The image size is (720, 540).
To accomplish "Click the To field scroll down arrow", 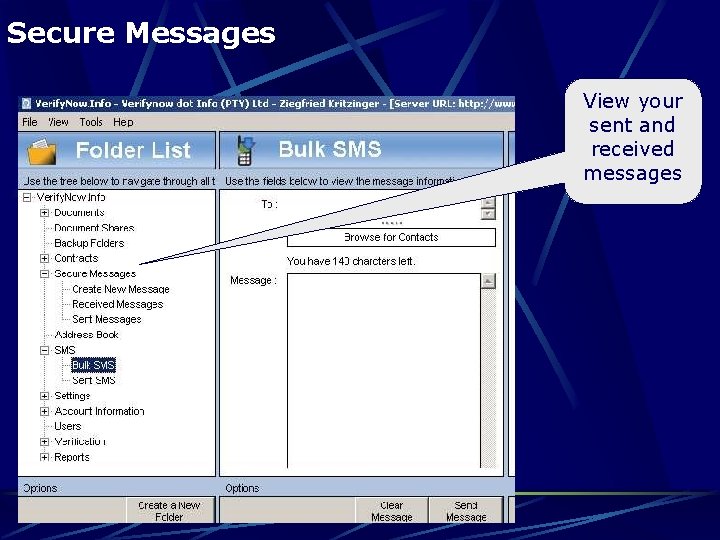I will [x=488, y=214].
